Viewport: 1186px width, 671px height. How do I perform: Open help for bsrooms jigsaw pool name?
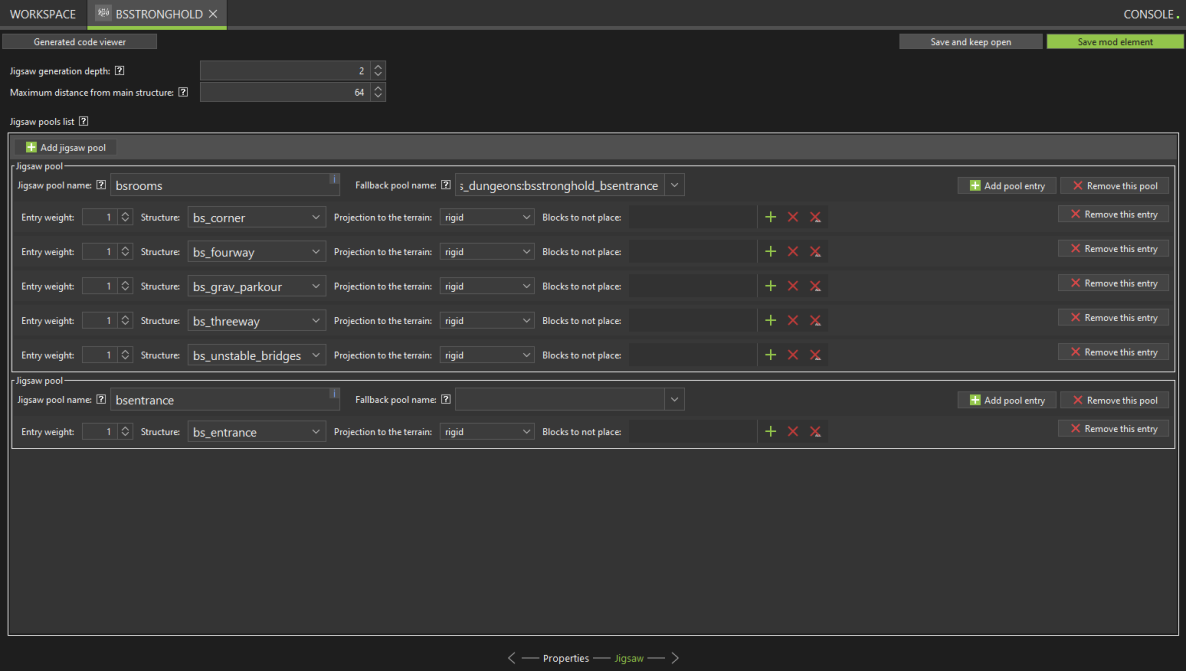[101, 185]
